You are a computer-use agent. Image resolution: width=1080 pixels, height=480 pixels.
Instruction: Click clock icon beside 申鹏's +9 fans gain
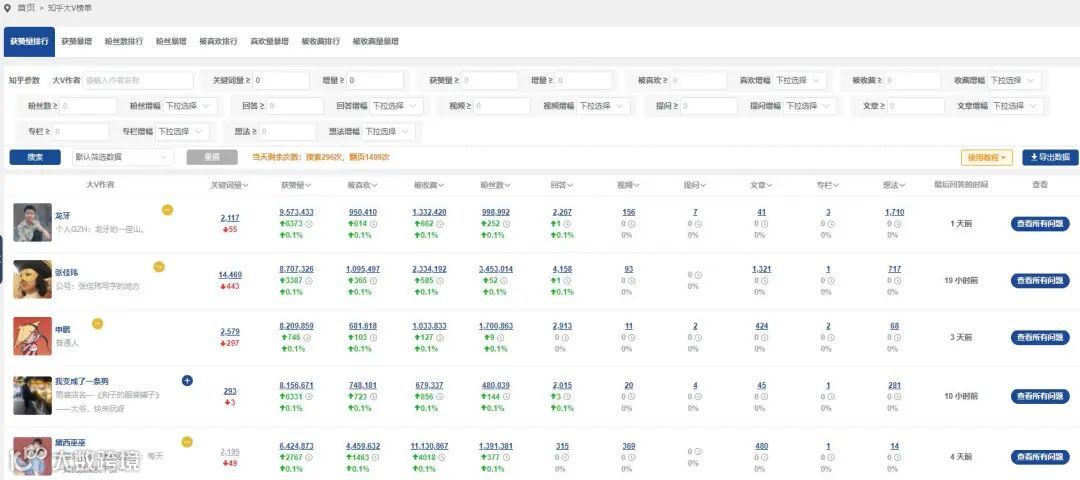[501, 337]
